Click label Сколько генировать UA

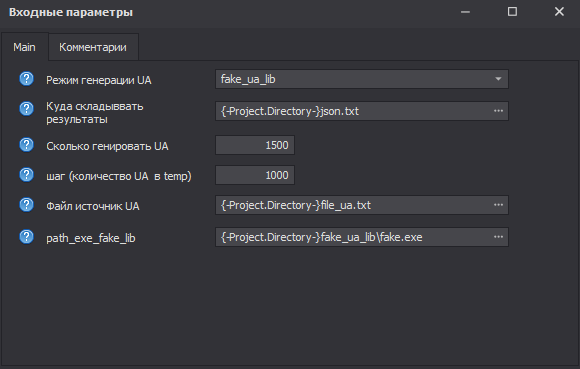(107, 146)
